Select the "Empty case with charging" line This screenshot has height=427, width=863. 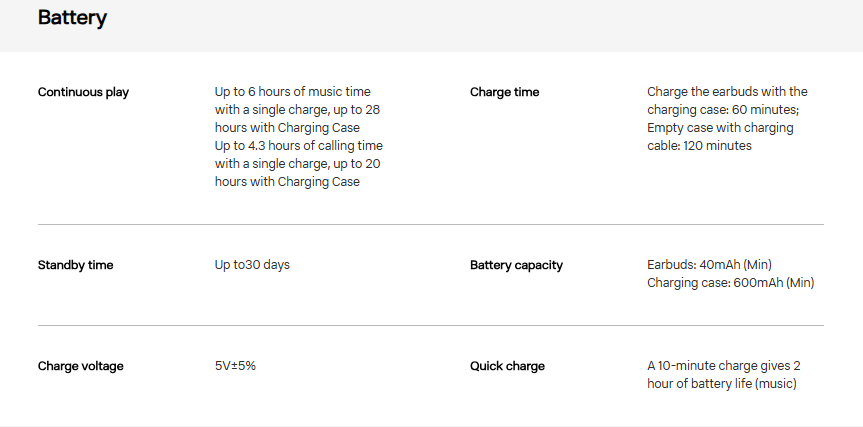[x=720, y=128]
